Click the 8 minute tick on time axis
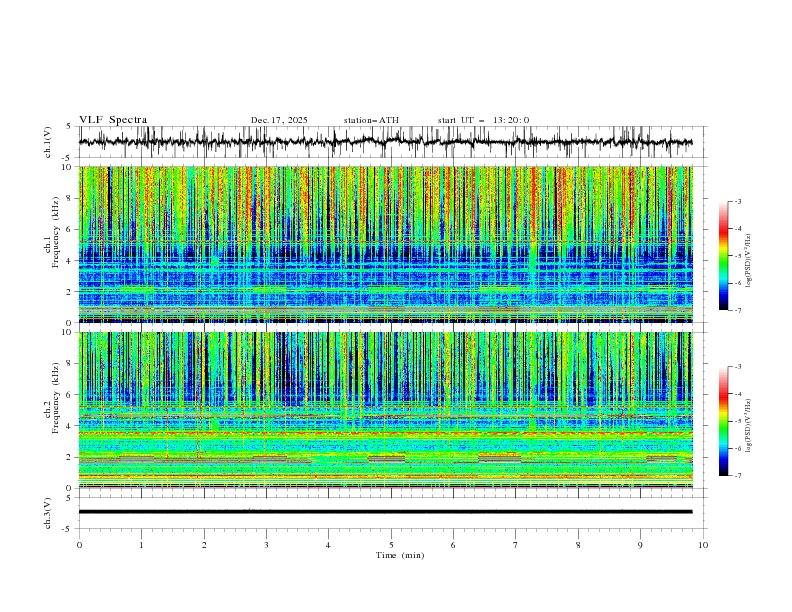The width and height of the screenshot is (792, 612). [x=578, y=545]
